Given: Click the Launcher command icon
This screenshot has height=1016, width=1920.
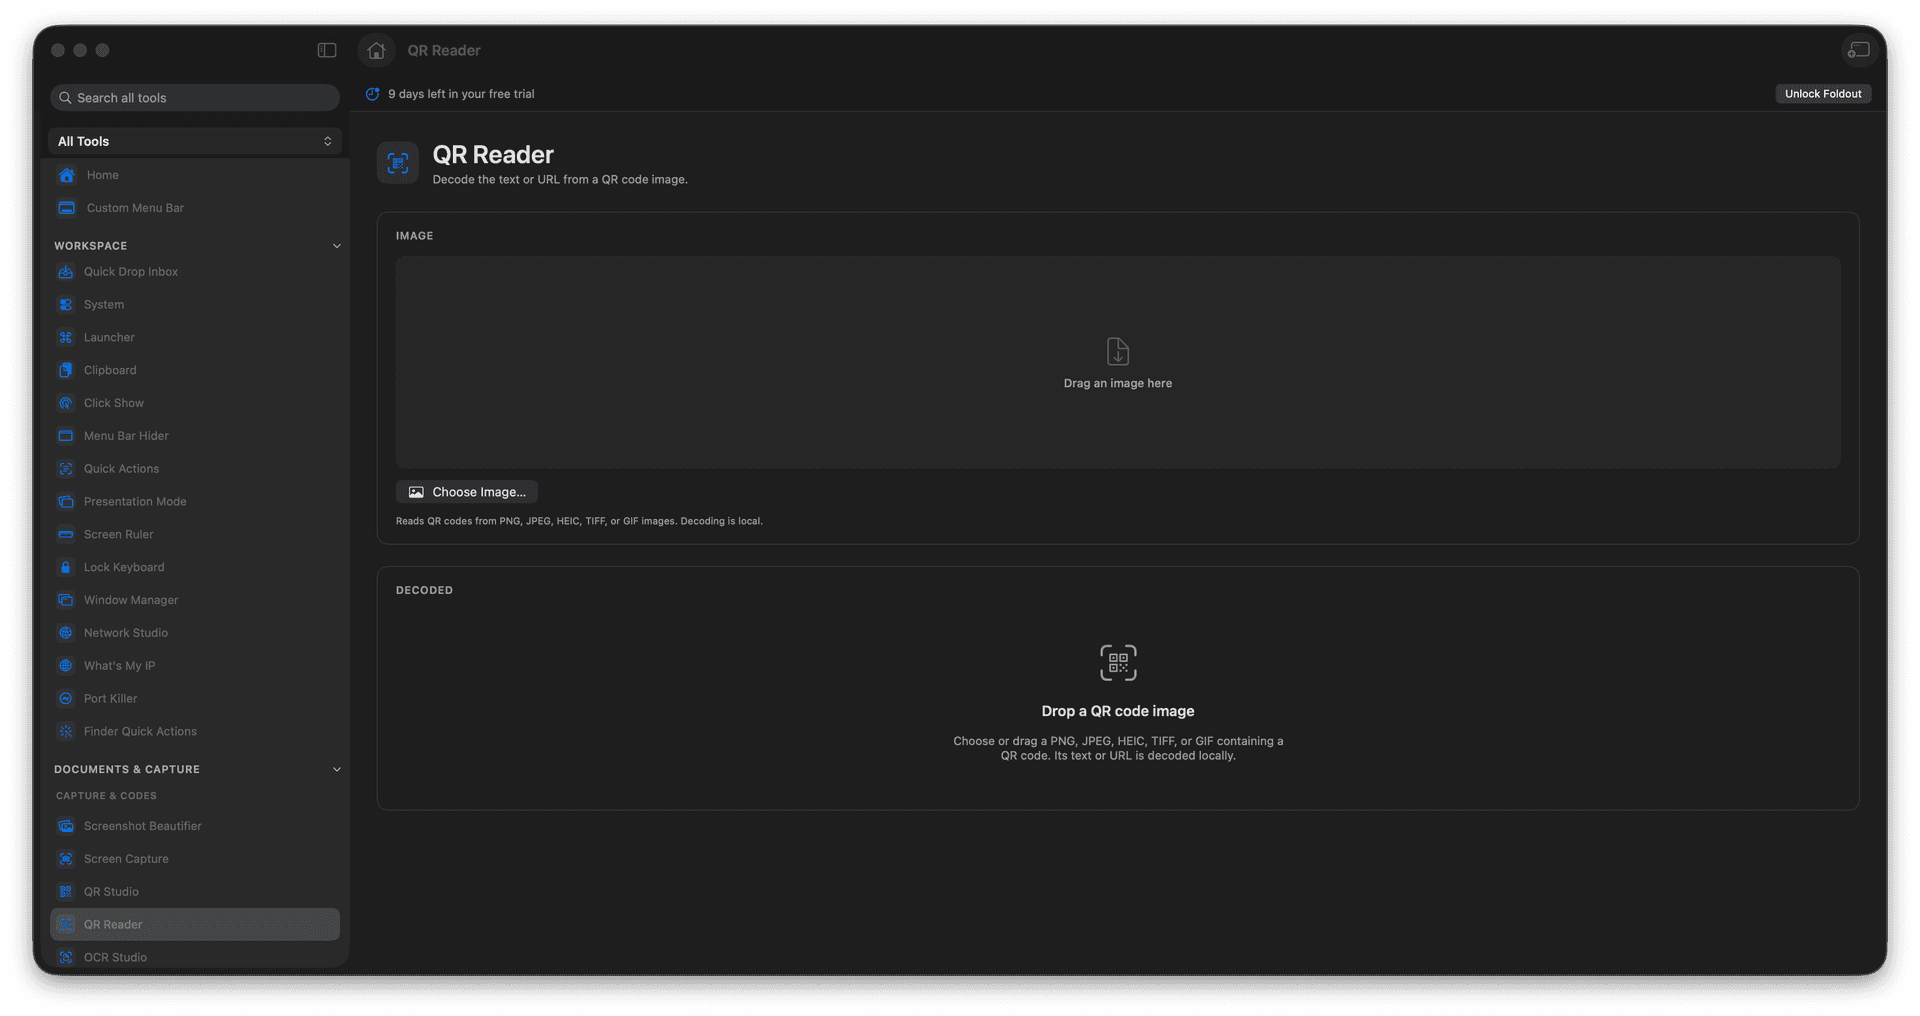Looking at the screenshot, I should click(66, 338).
